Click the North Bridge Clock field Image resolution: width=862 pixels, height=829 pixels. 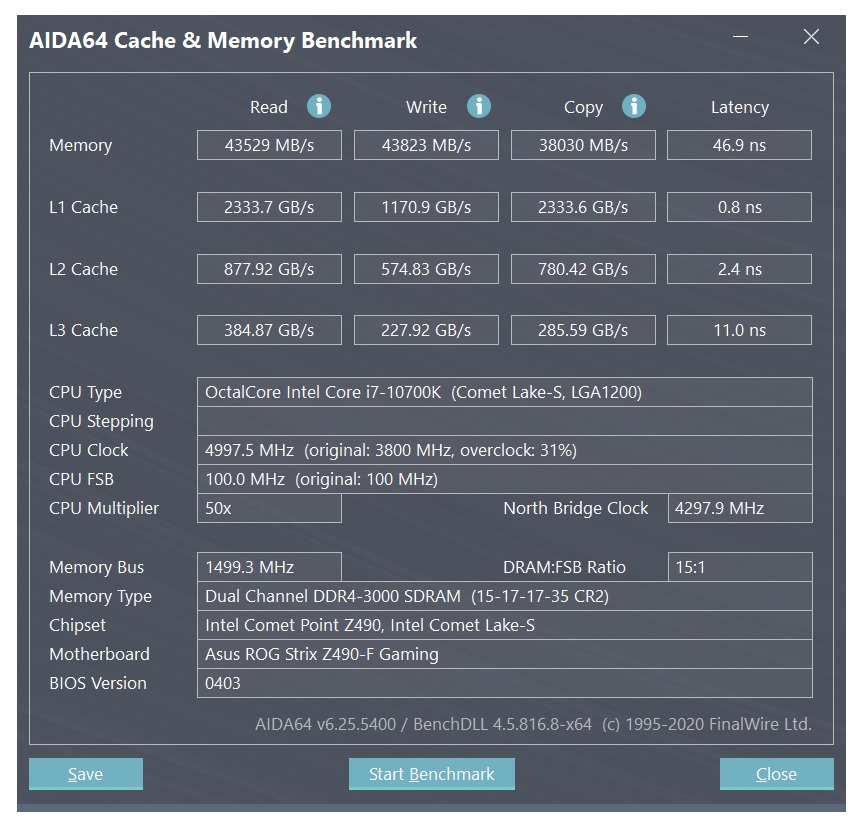(739, 508)
